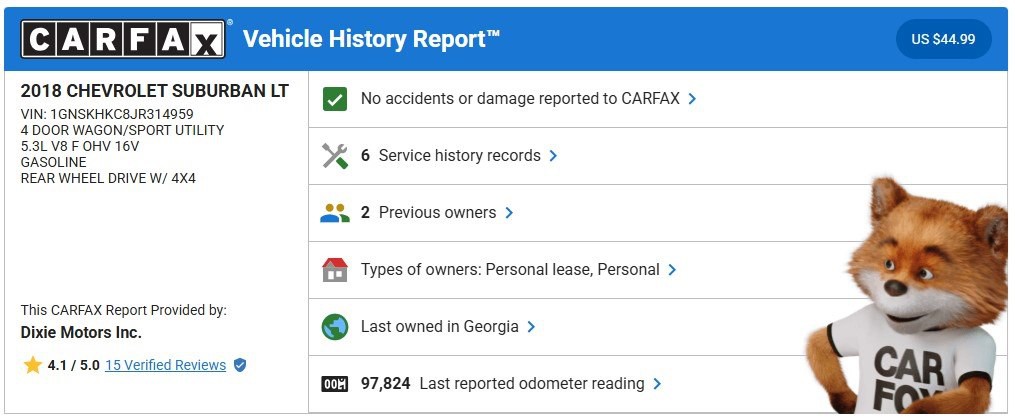Screen dimensions: 1015x419
Task: Click the red house owner-type icon
Action: click(x=334, y=270)
